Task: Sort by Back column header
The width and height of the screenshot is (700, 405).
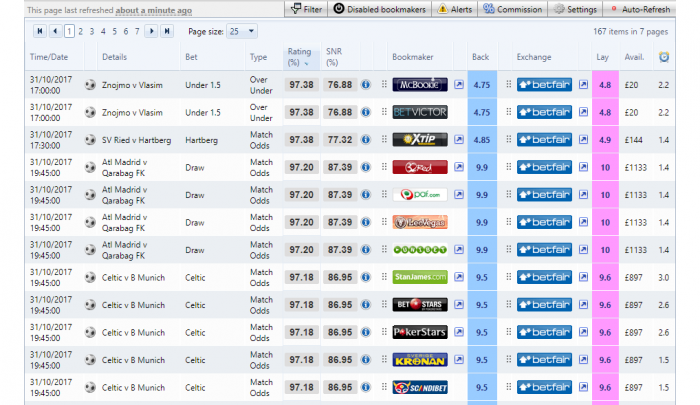Action: (481, 57)
